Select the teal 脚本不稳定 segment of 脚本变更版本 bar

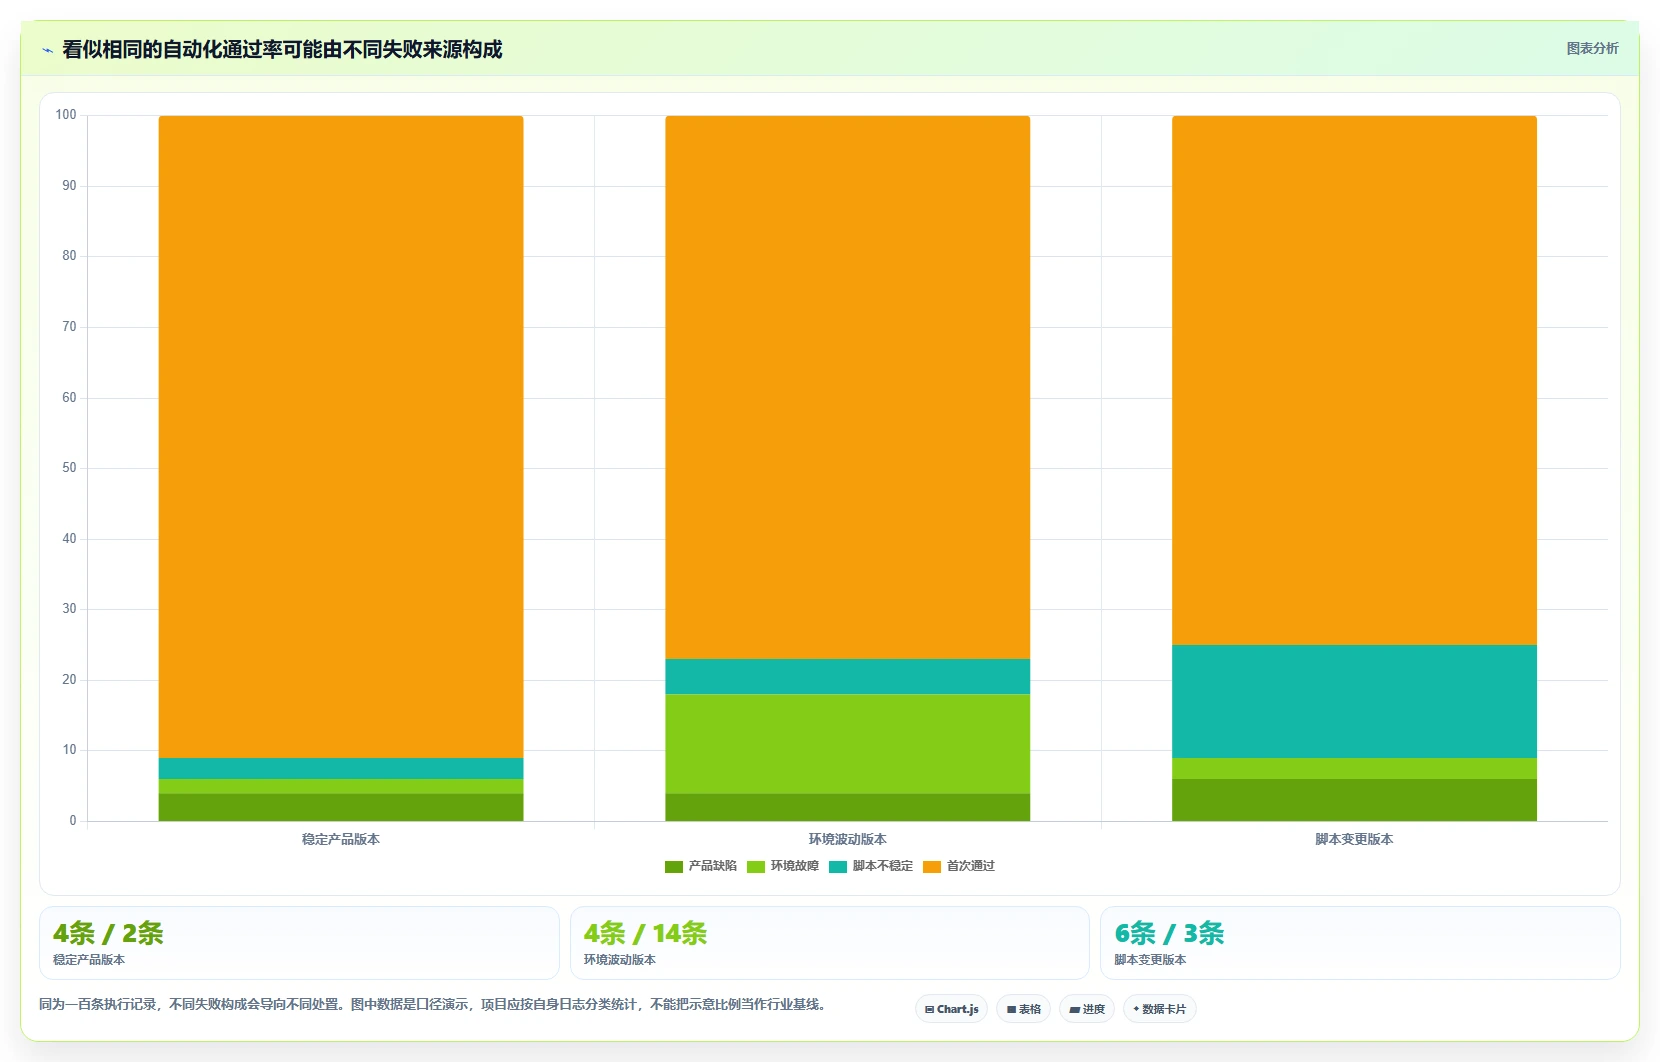pos(1354,701)
